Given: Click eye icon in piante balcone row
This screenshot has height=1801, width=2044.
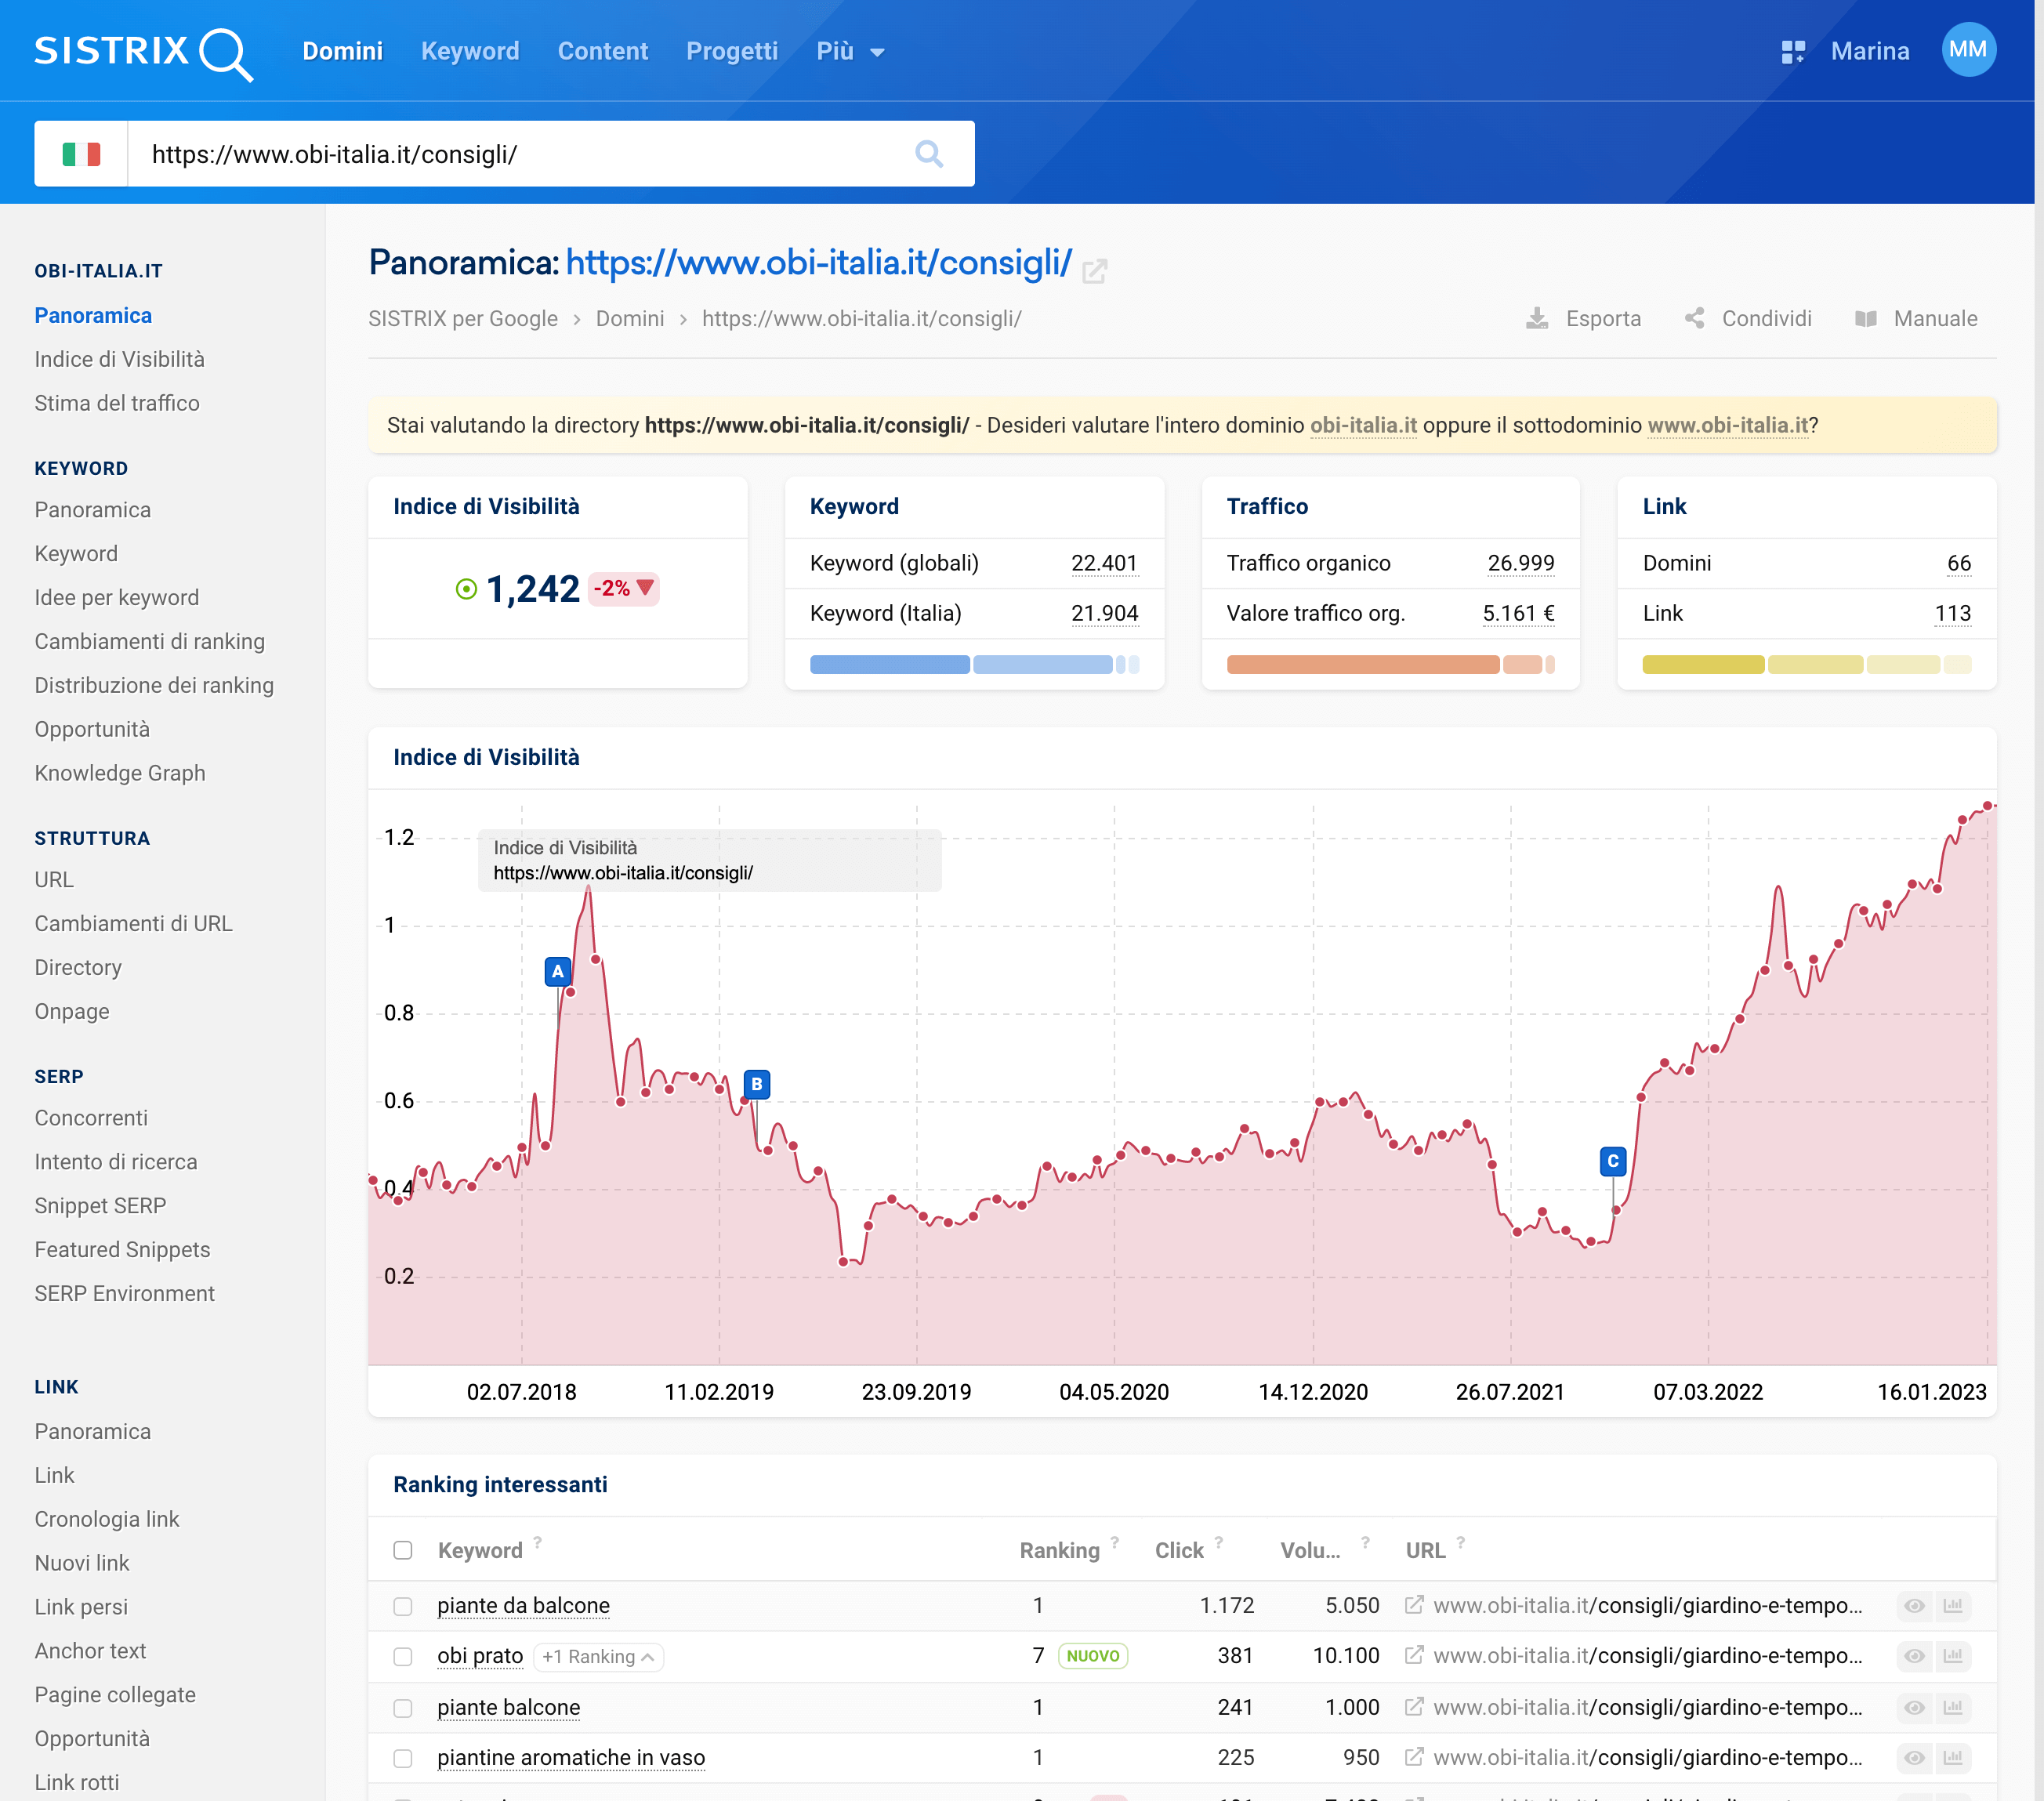Looking at the screenshot, I should (1914, 1707).
